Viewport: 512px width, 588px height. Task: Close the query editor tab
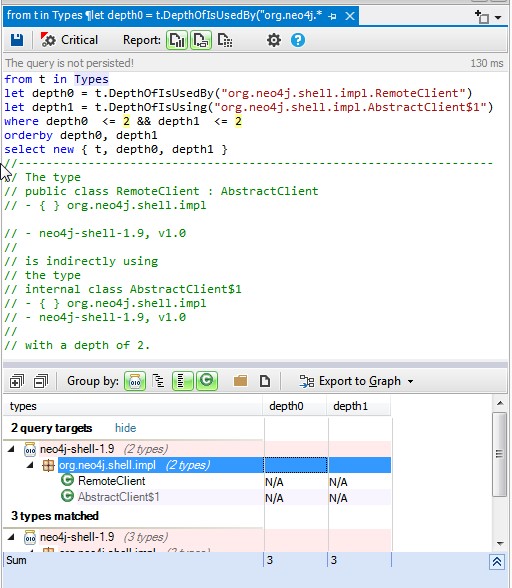pos(350,16)
